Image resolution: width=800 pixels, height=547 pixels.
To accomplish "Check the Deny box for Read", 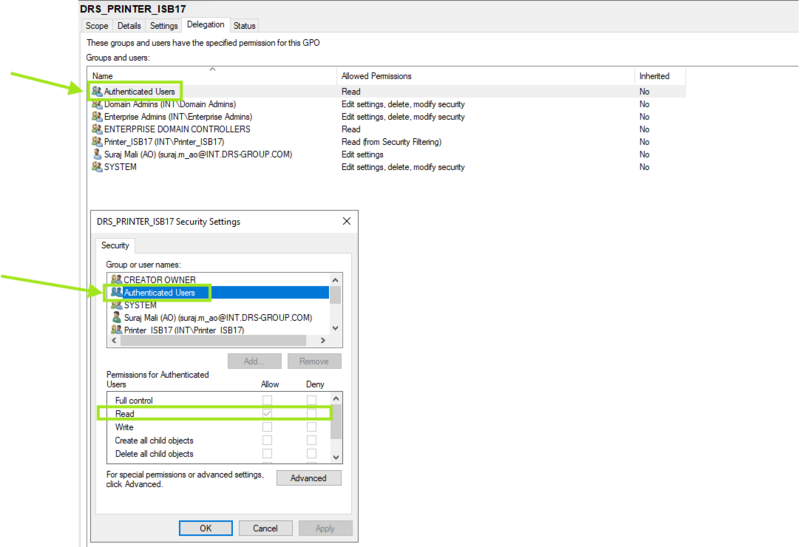I will tap(312, 413).
